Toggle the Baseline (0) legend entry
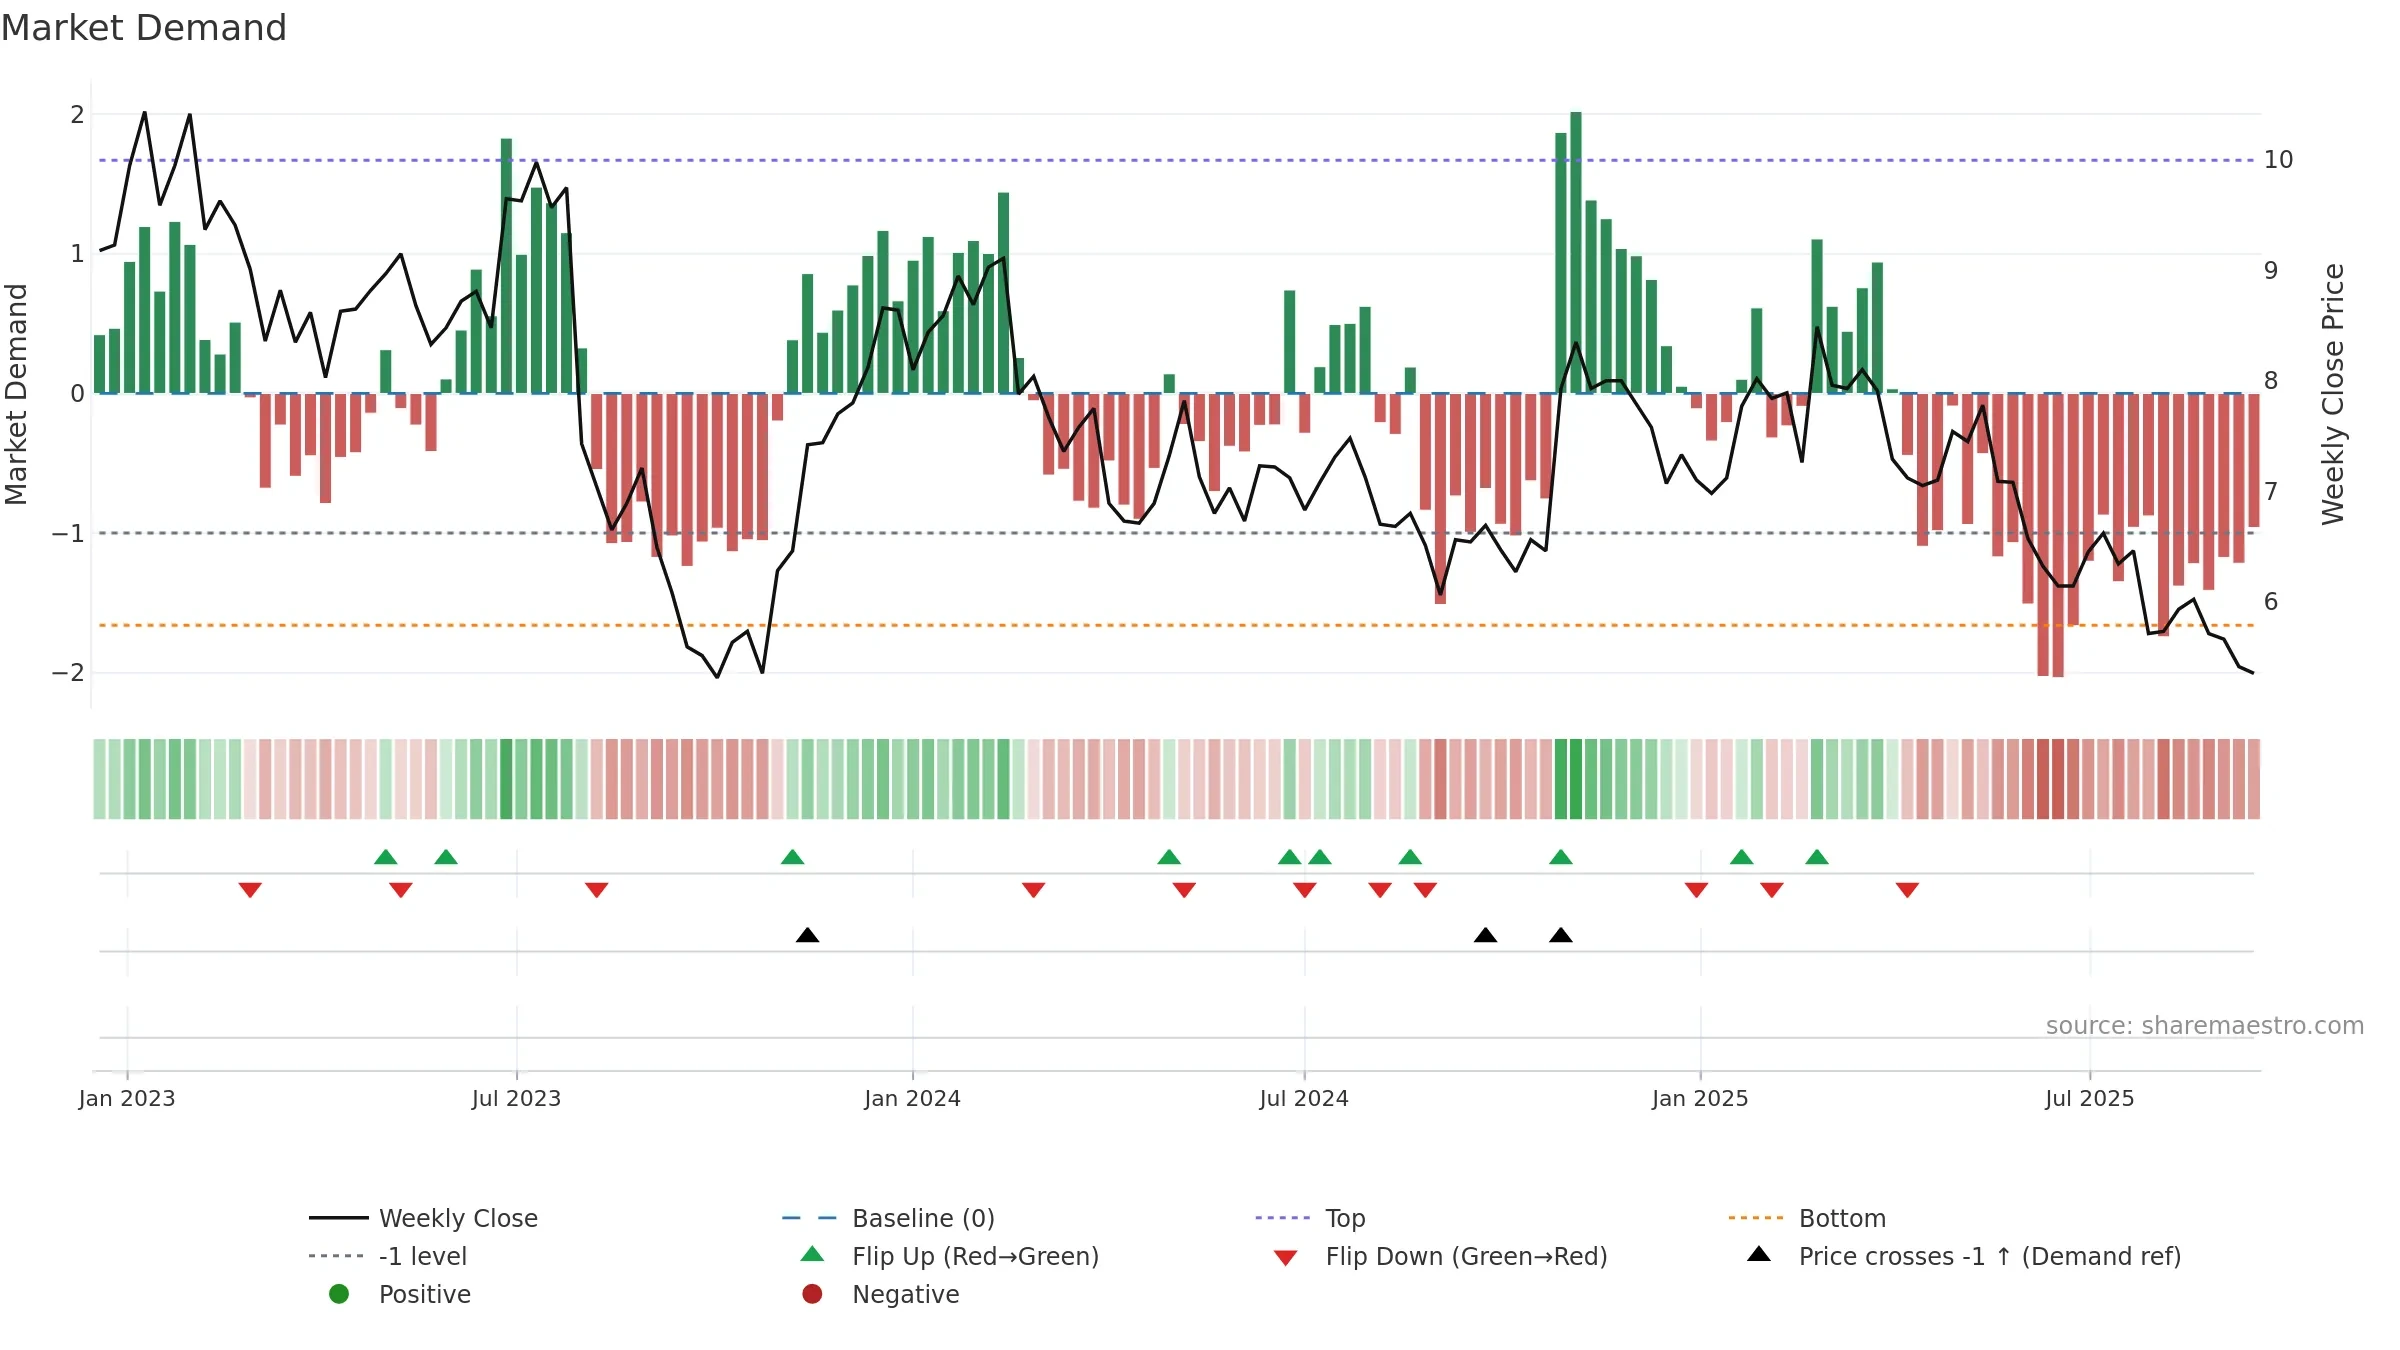The image size is (2400, 1350). tap(888, 1218)
